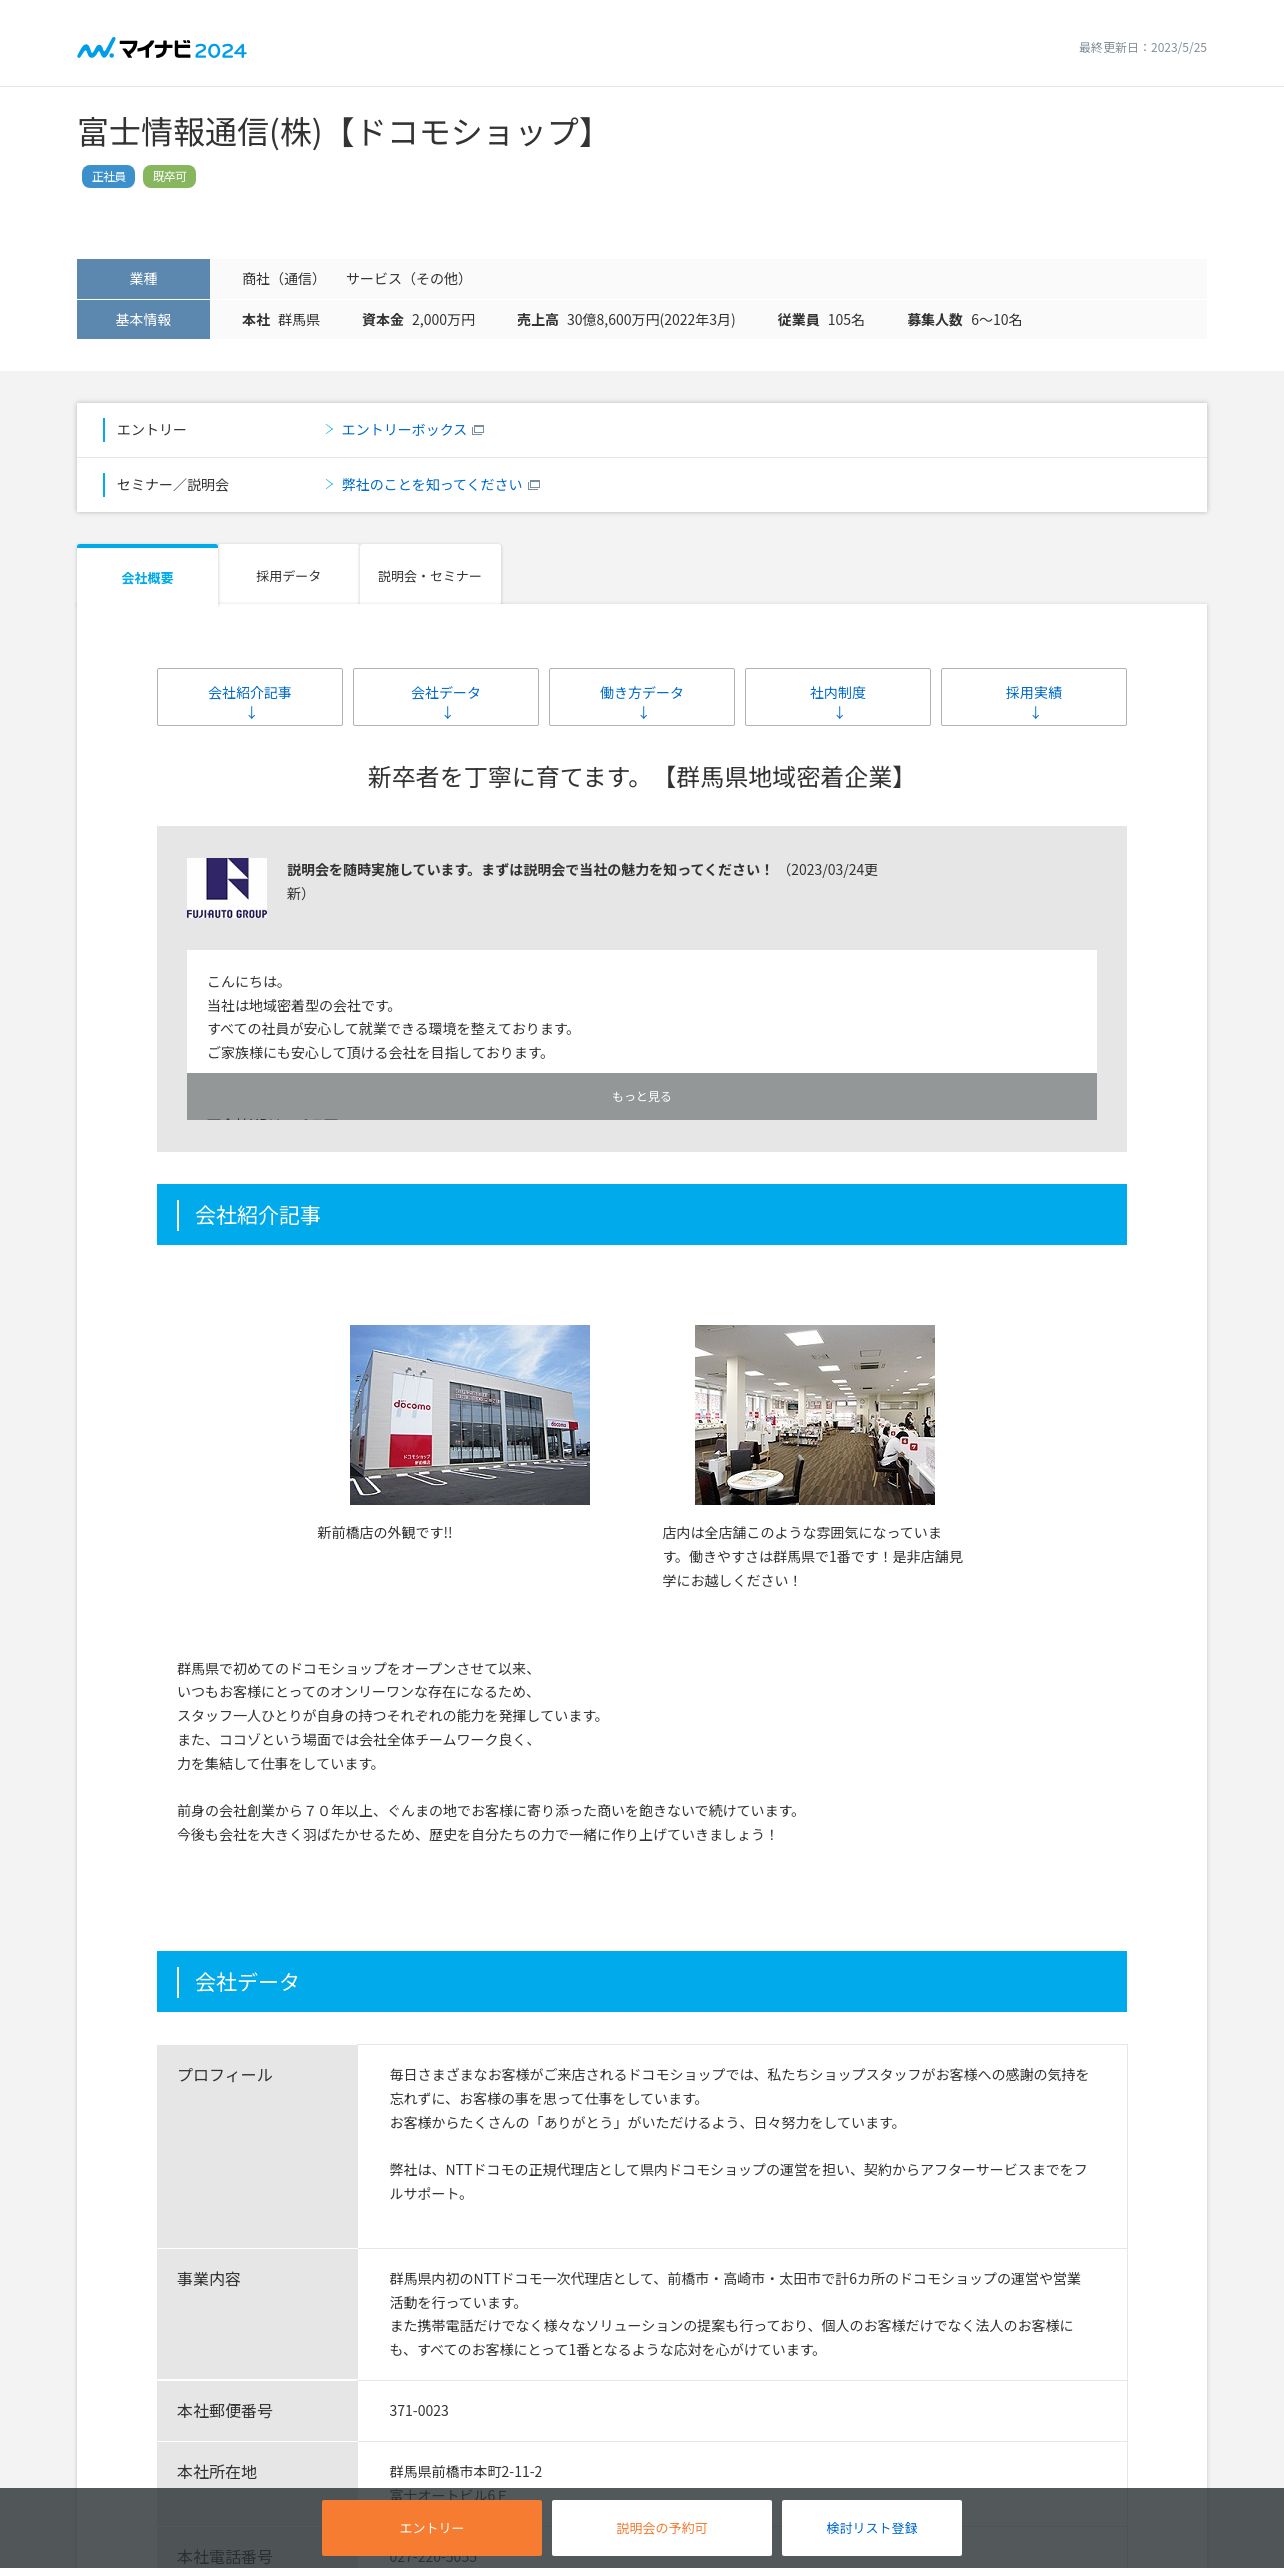Click the orange エントリー button
This screenshot has height=2568, width=1284.
[432, 2528]
